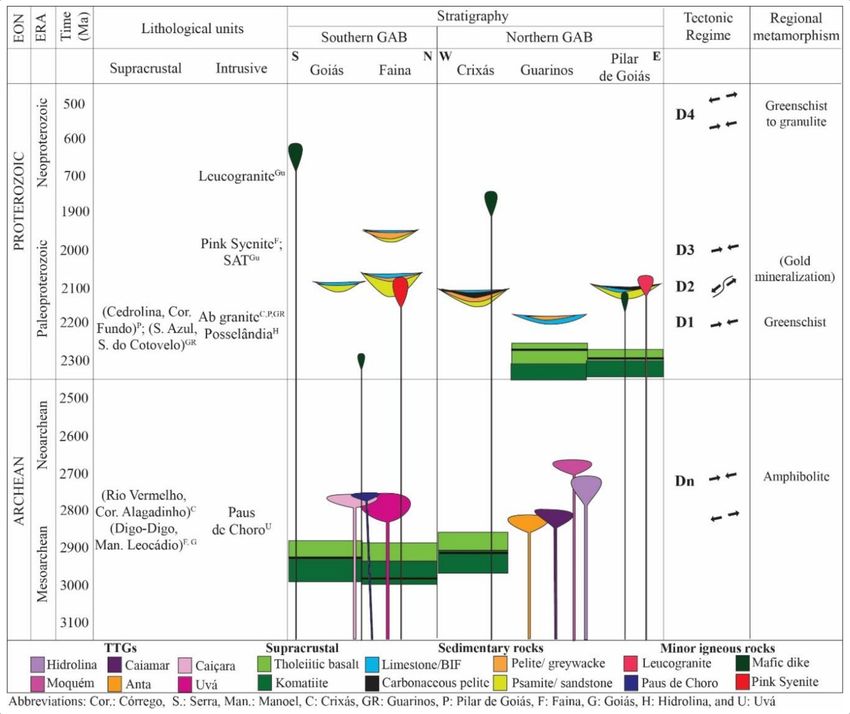This screenshot has width=850, height=714.
Task: Select the Psamite/sandstone yellow swatch
Action: point(501,683)
